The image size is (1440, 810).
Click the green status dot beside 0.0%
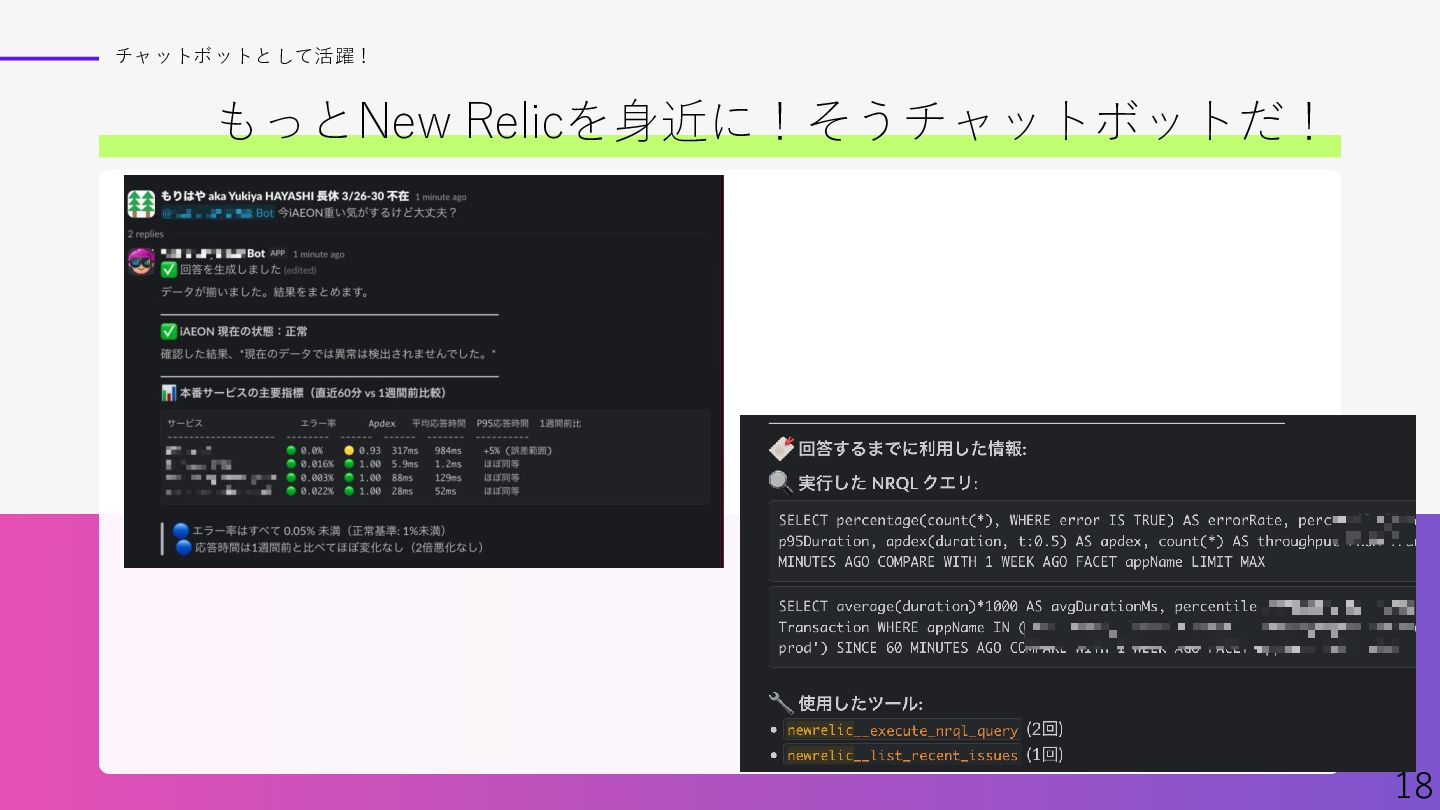pyautogui.click(x=291, y=451)
